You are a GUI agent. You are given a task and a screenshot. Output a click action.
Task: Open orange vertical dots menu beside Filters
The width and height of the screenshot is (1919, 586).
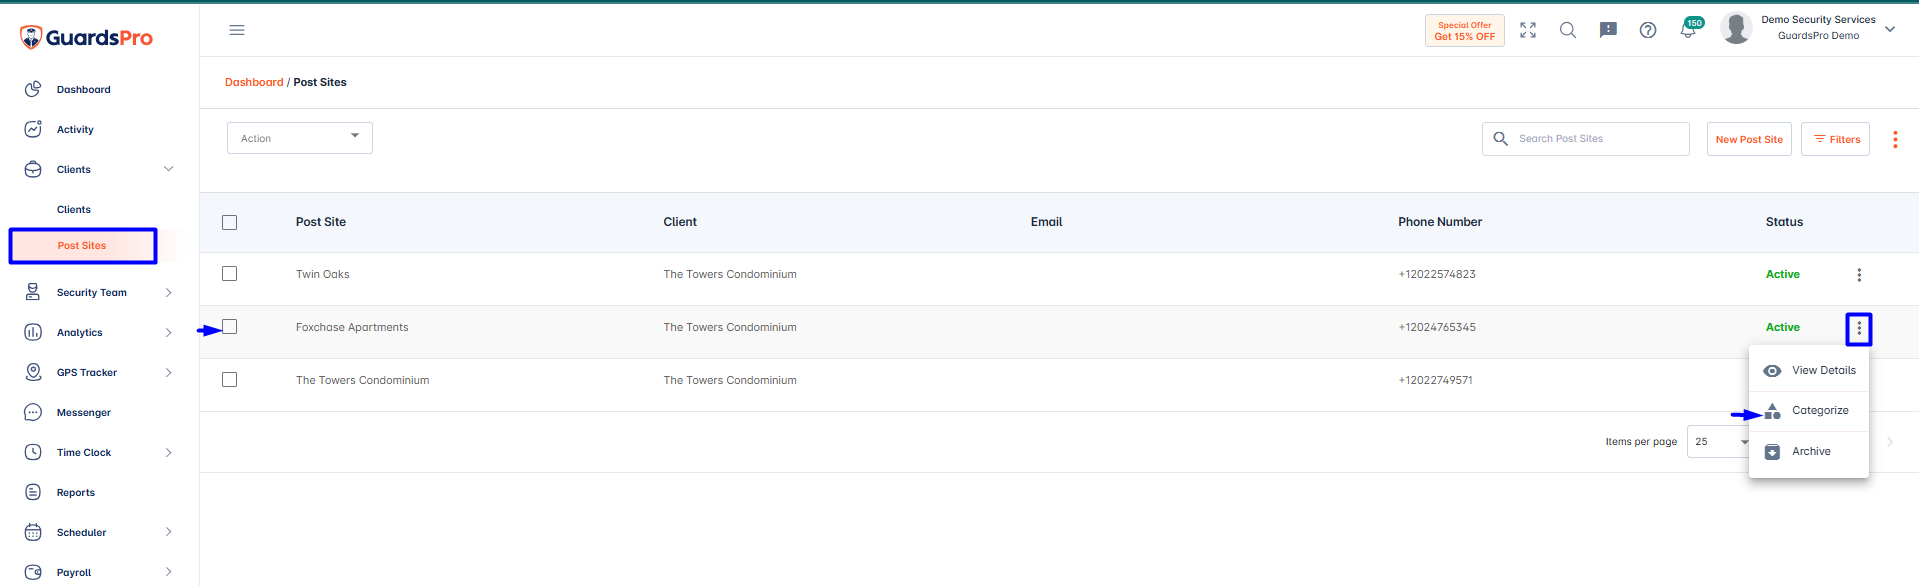(x=1895, y=140)
